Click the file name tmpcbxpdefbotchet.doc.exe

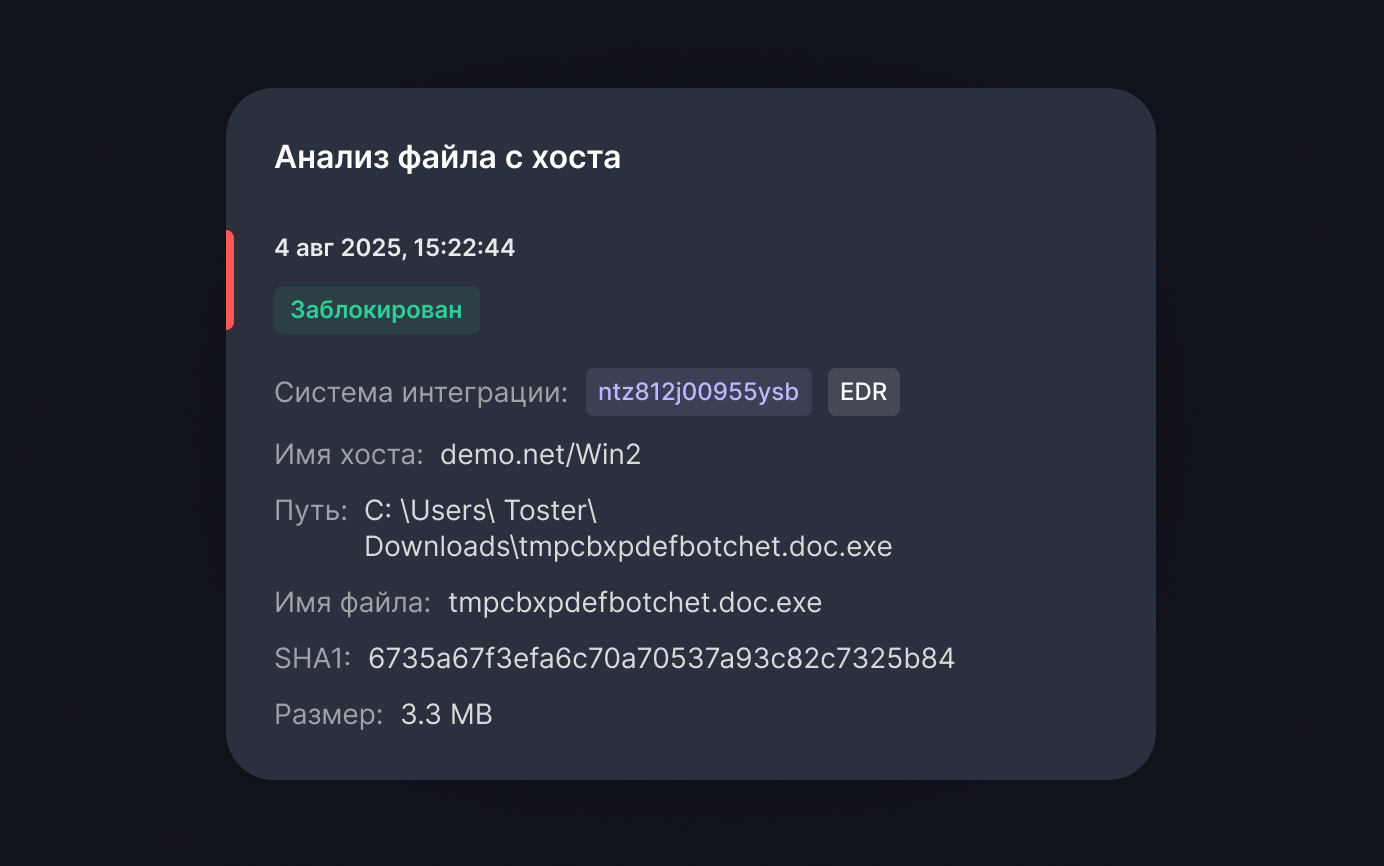(x=635, y=602)
